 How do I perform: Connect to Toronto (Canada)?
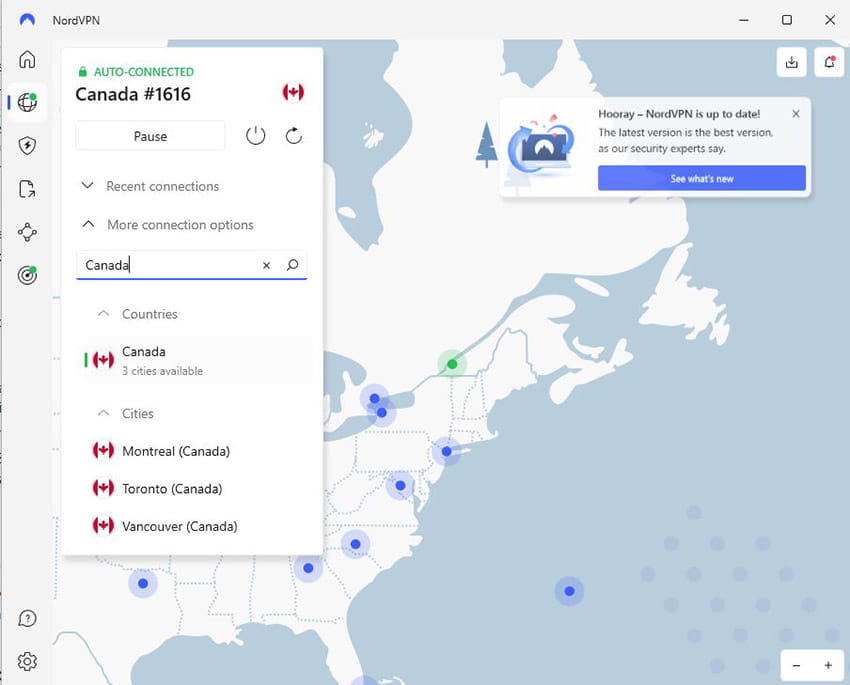[x=194, y=489]
